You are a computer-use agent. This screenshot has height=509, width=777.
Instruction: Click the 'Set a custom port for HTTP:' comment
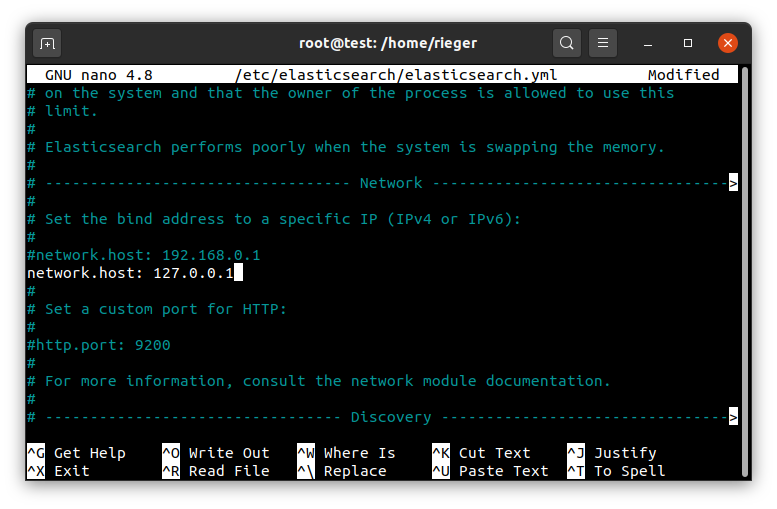coord(157,309)
